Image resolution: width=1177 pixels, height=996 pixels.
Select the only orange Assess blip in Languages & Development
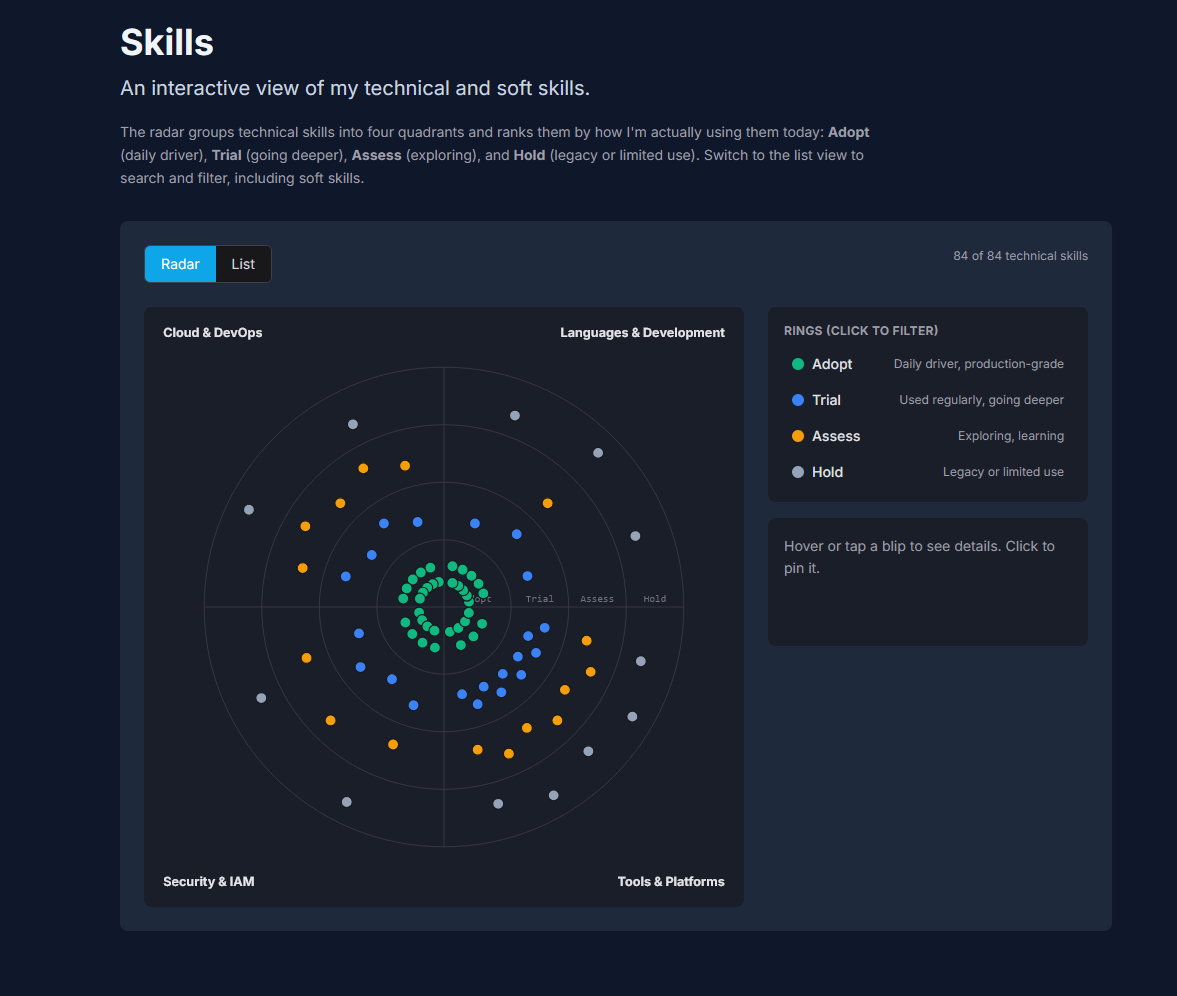pyautogui.click(x=548, y=504)
